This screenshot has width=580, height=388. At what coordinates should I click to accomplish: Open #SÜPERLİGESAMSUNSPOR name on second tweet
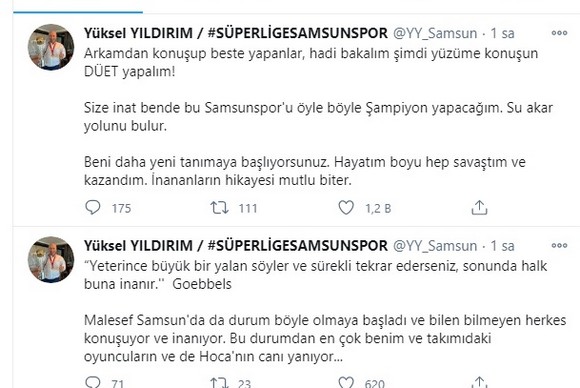298,246
